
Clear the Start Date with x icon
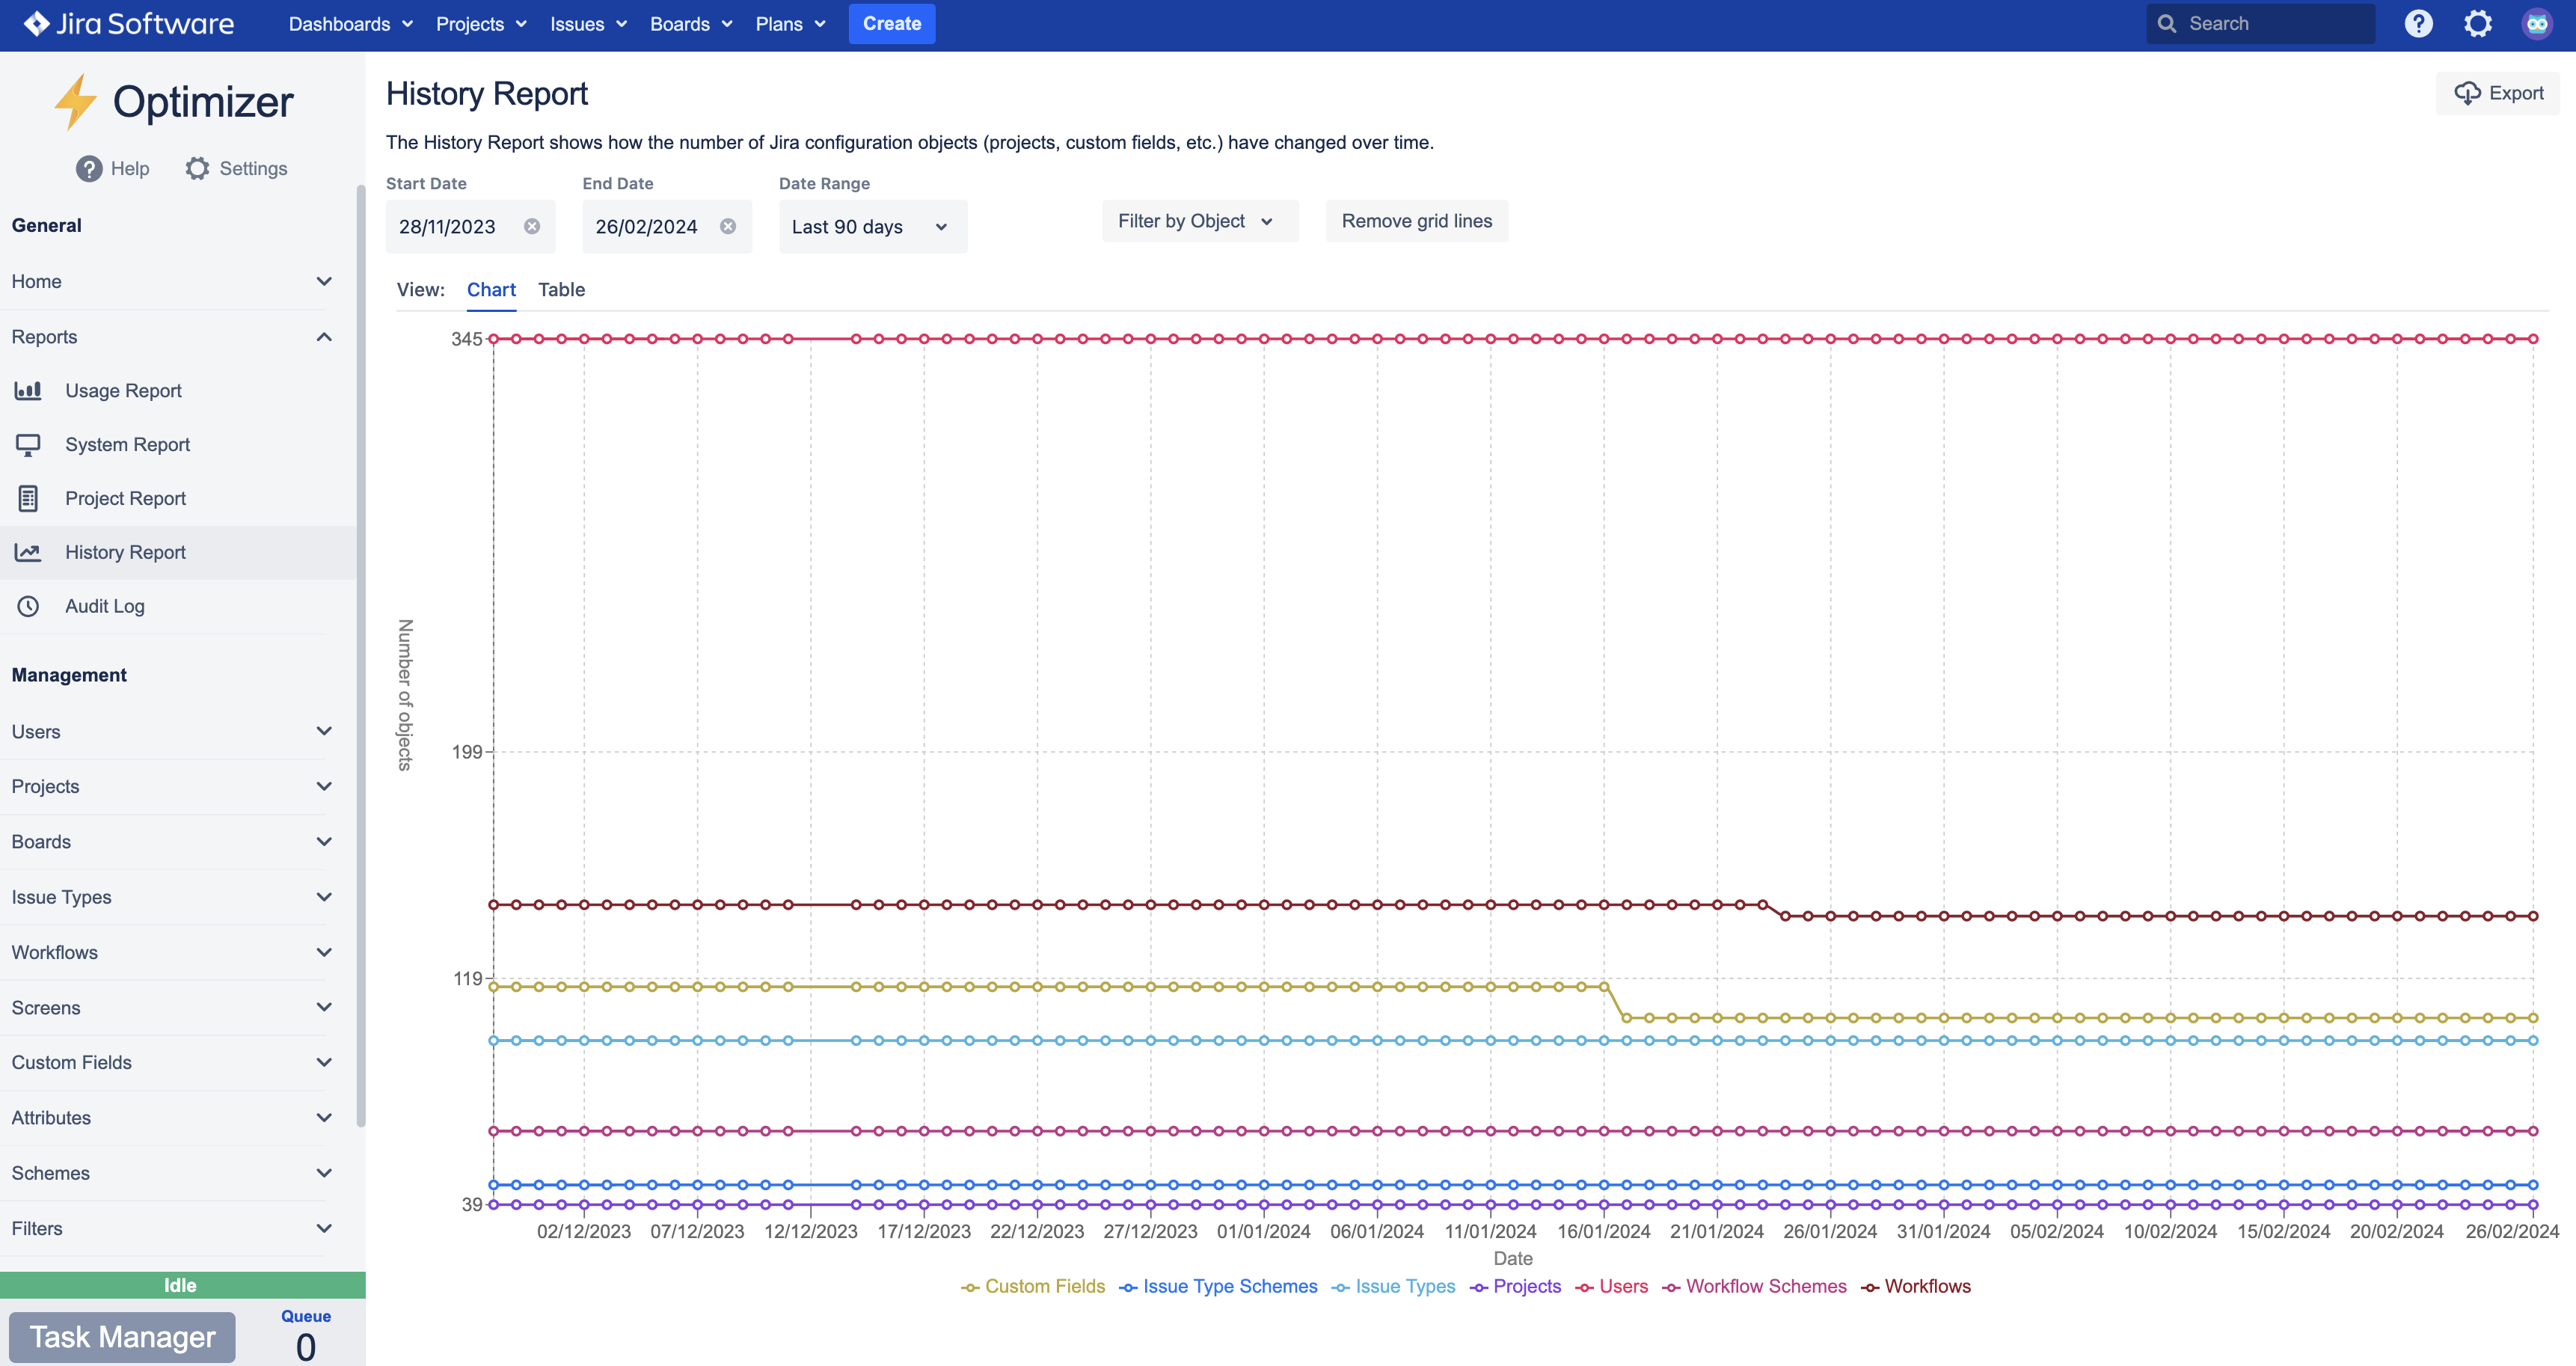point(532,227)
